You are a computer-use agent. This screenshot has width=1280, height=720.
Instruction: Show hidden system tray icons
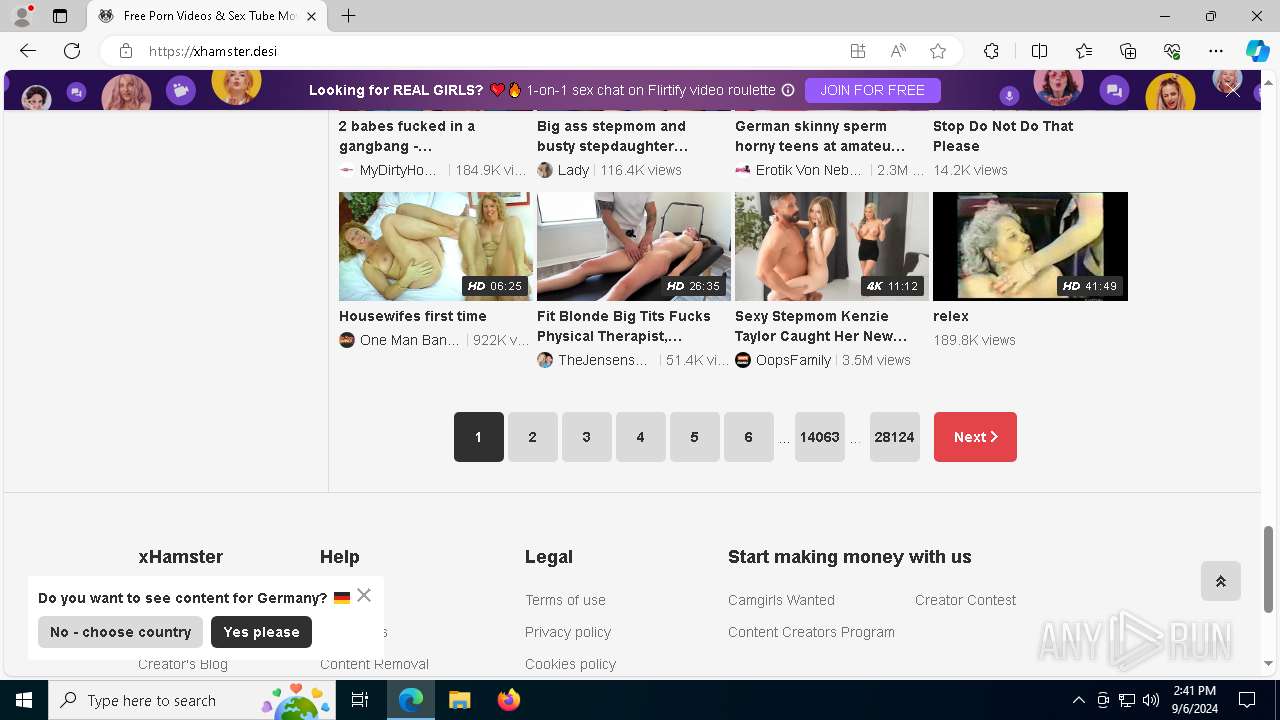pos(1078,700)
